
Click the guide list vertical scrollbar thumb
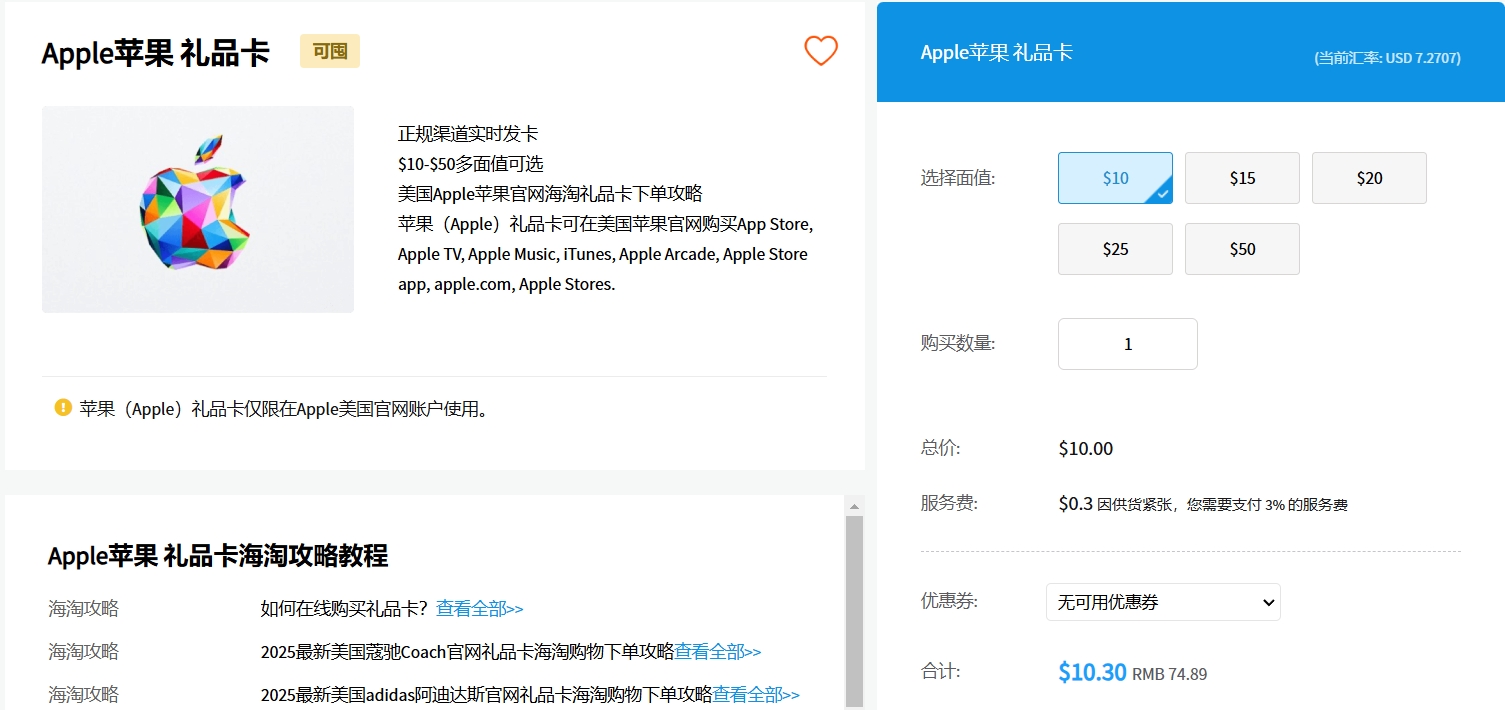[x=854, y=610]
